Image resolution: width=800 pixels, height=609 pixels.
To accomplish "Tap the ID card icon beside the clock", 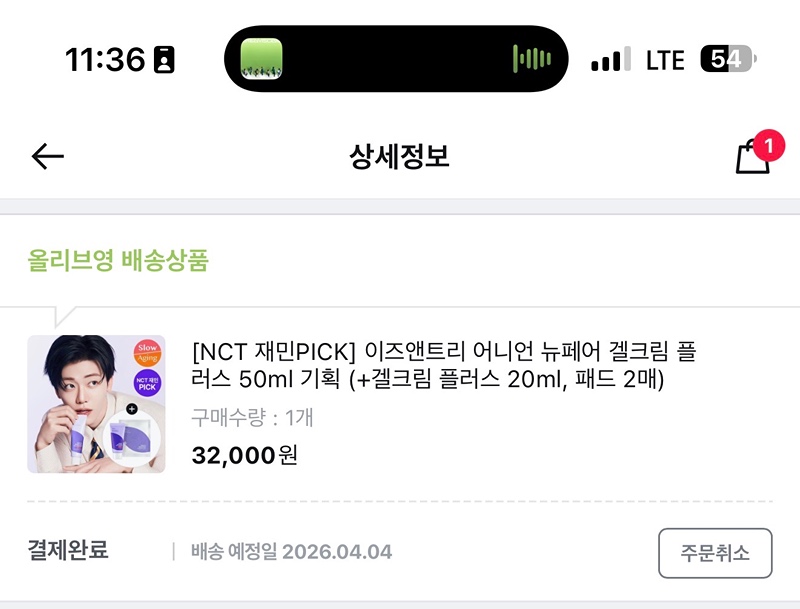I will (x=163, y=60).
